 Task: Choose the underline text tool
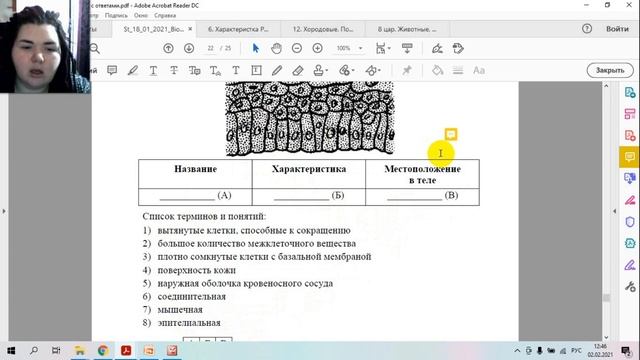(153, 71)
